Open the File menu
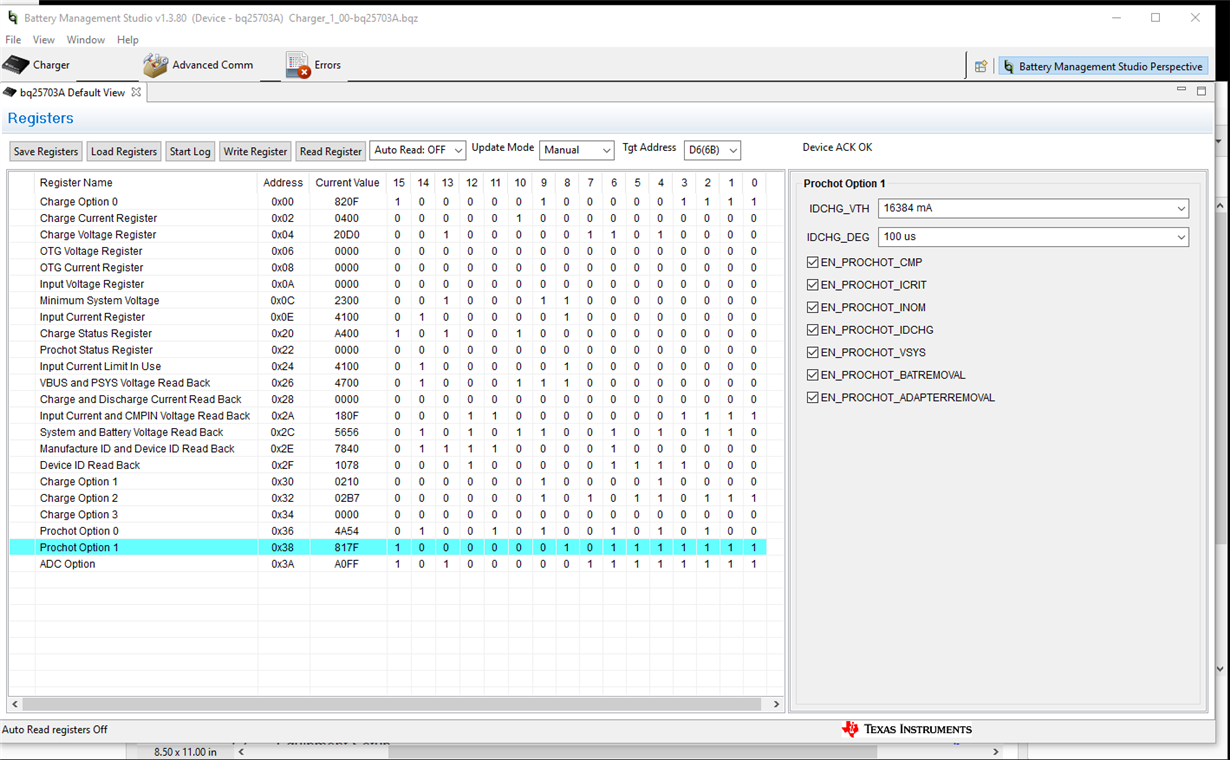 point(13,40)
